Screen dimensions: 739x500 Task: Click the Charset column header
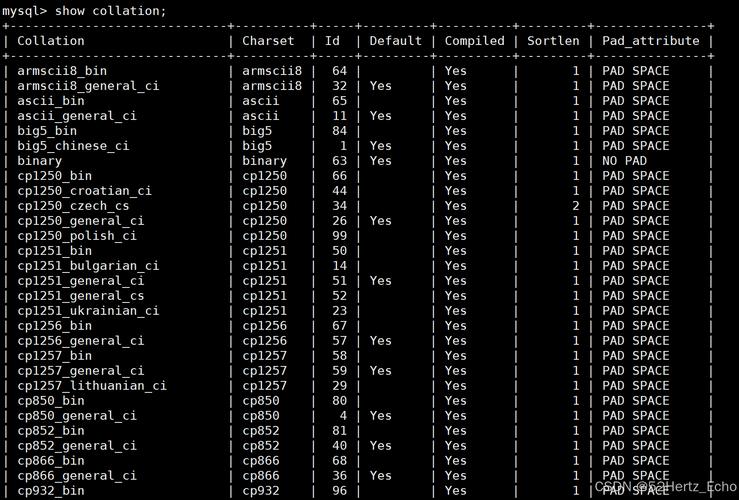[x=268, y=41]
